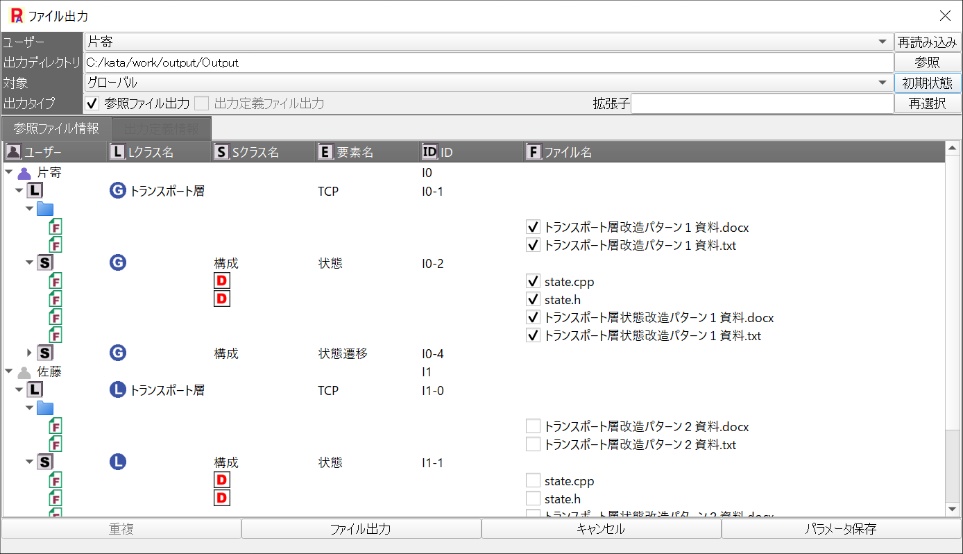Viewport: 963px width, 554px height.
Task: Click the F file icon for トランスポート層改造パターン１資料.docx
Action: [x=56, y=227]
